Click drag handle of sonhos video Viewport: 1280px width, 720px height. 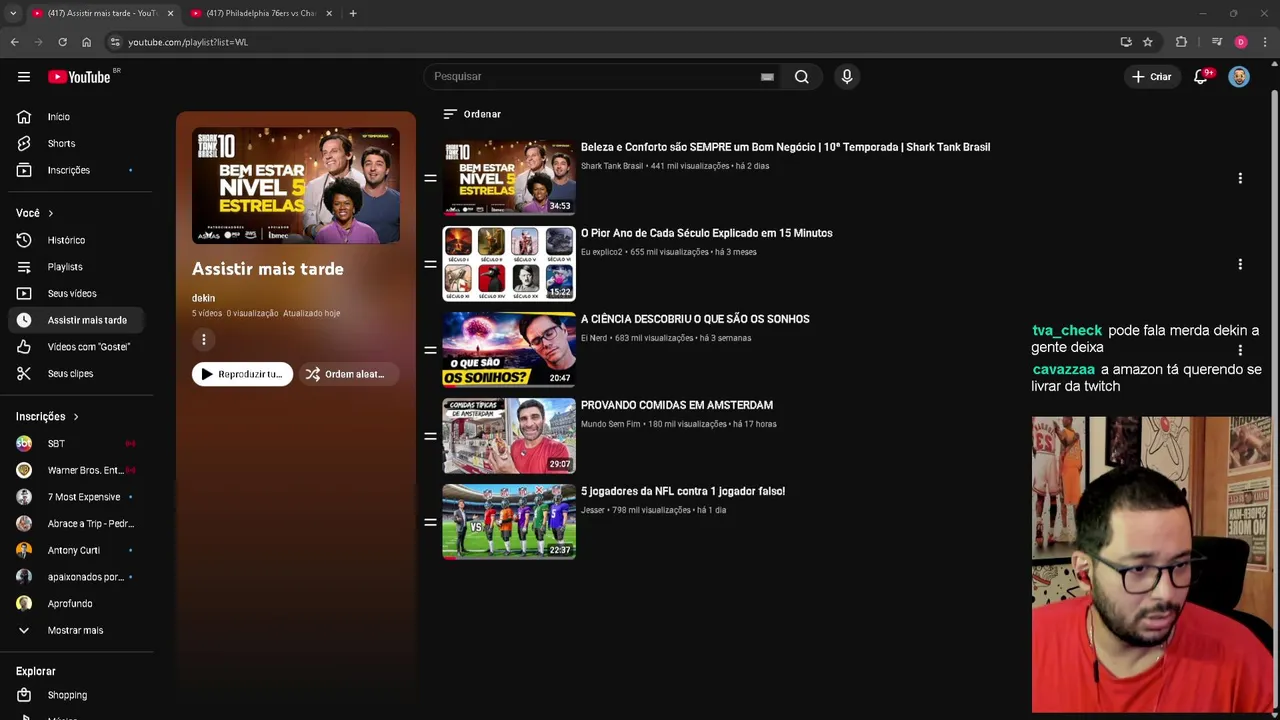coord(430,350)
